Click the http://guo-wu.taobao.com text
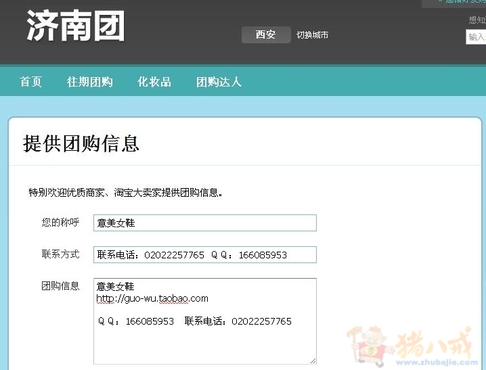Viewport: 486px width, 370px height. click(152, 298)
